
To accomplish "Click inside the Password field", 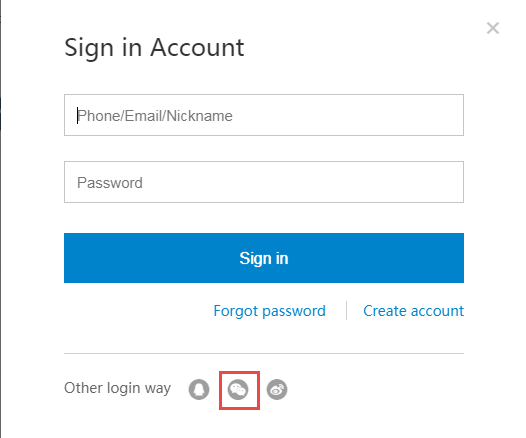I will click(x=264, y=182).
